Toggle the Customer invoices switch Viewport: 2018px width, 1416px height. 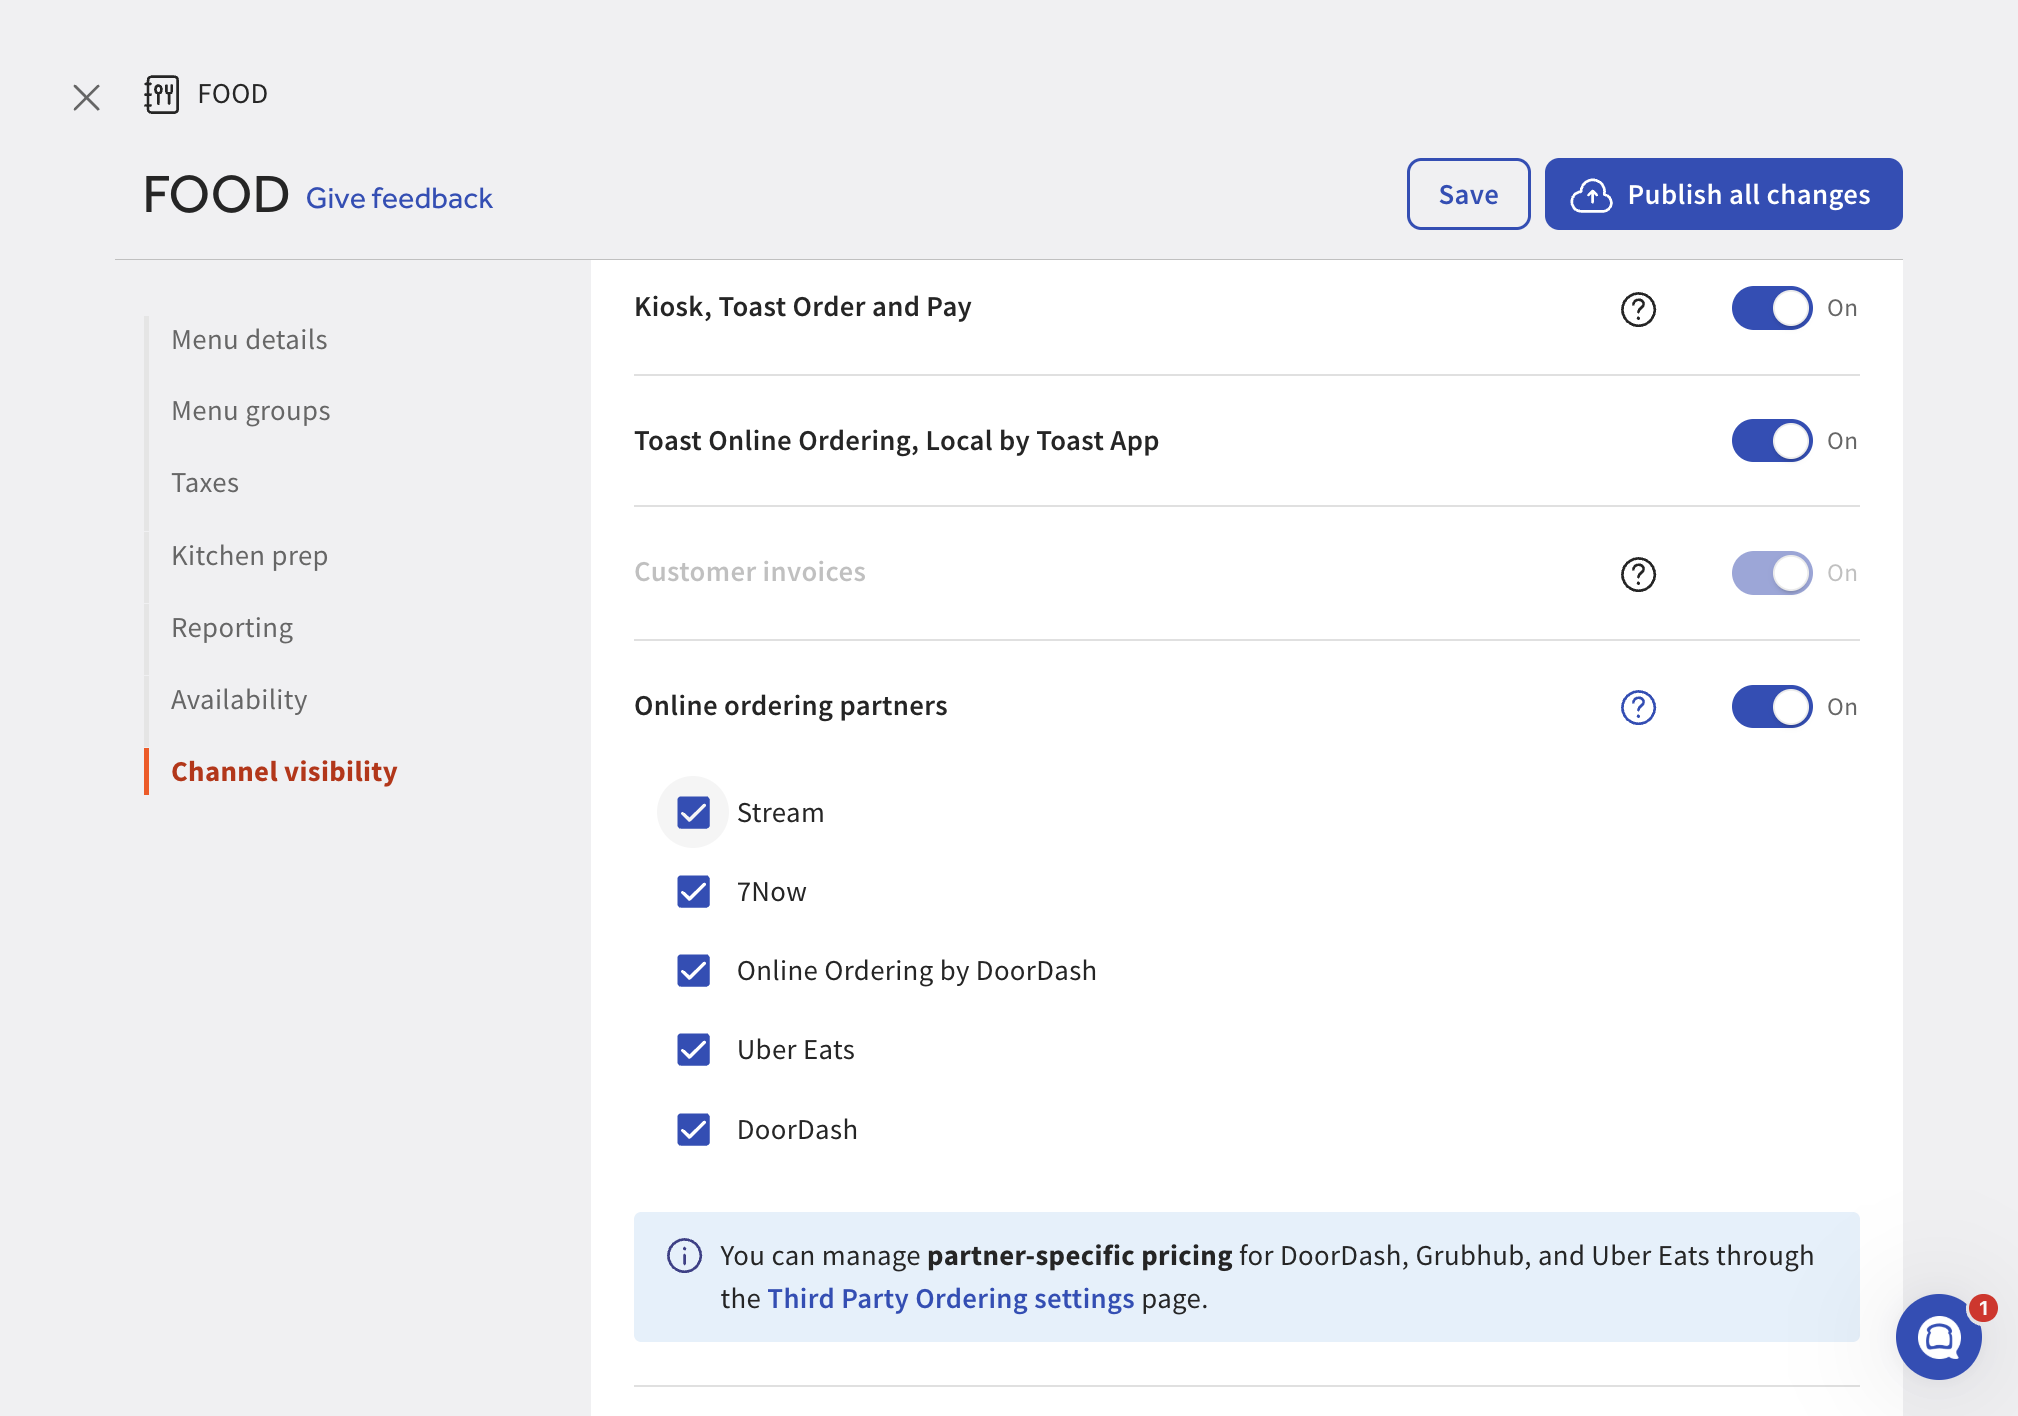(1772, 573)
